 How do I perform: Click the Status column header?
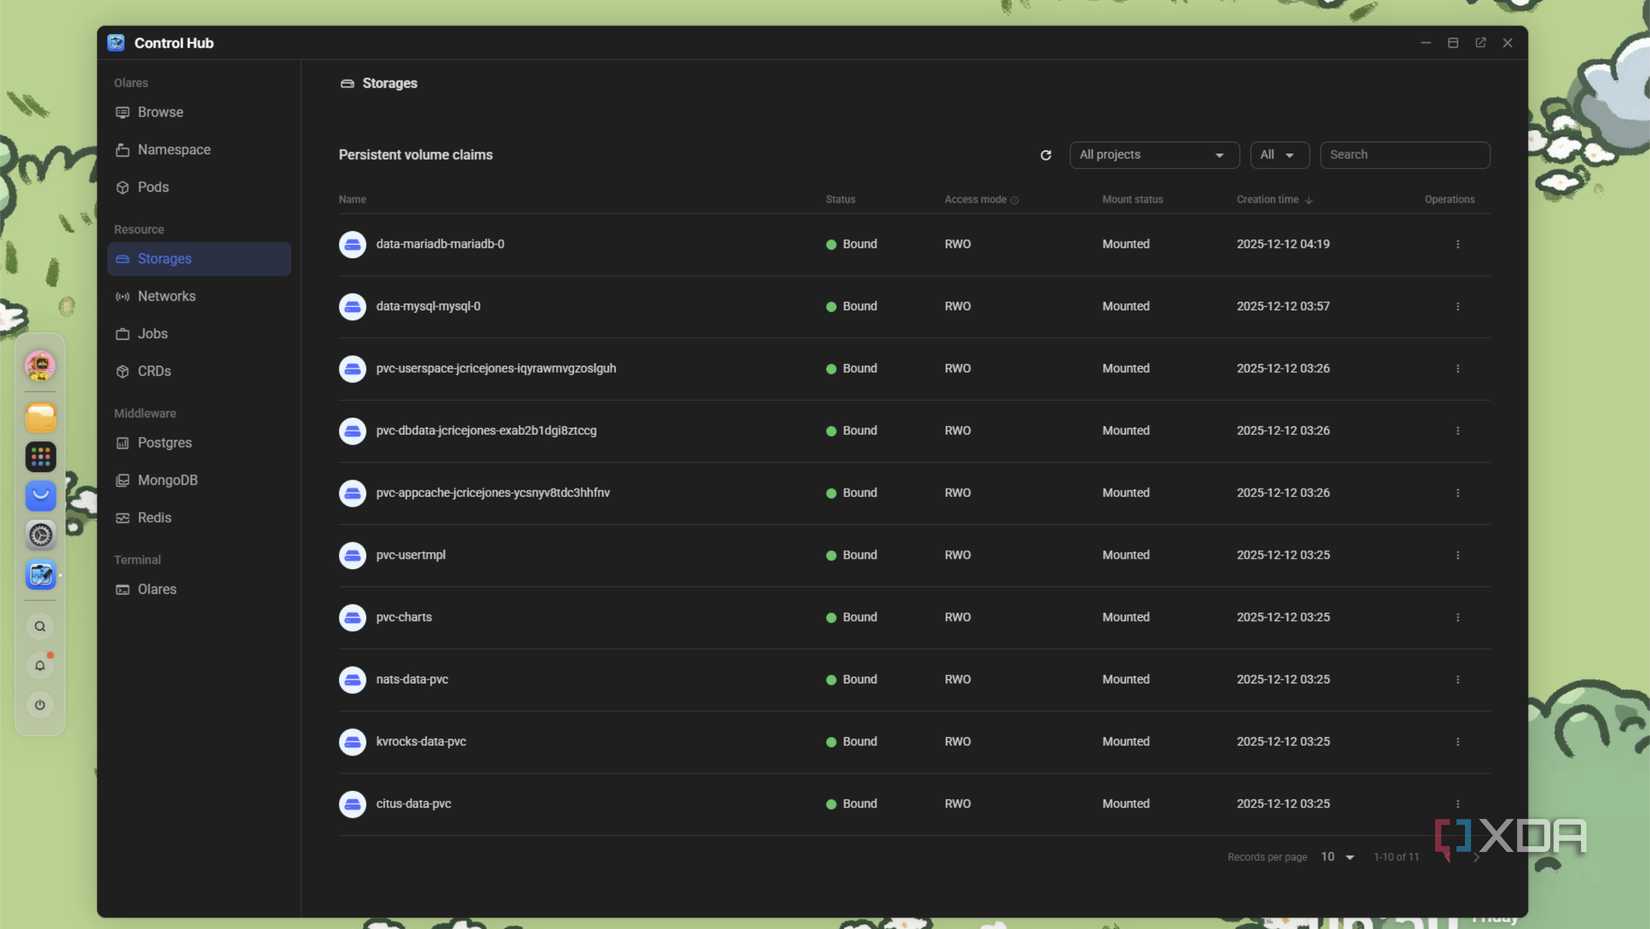[x=840, y=200]
